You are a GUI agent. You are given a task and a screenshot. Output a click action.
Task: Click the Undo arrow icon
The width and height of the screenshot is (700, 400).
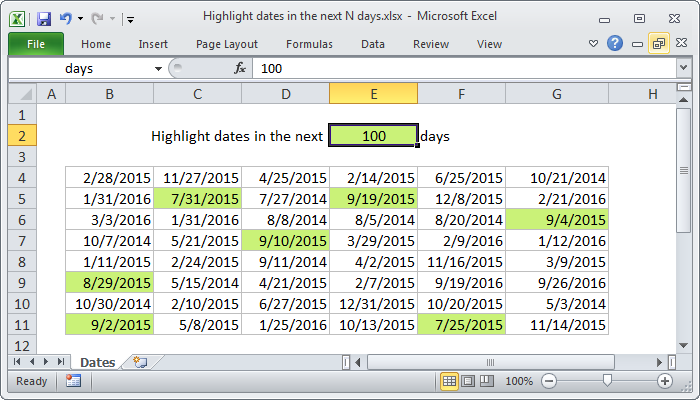click(x=66, y=18)
